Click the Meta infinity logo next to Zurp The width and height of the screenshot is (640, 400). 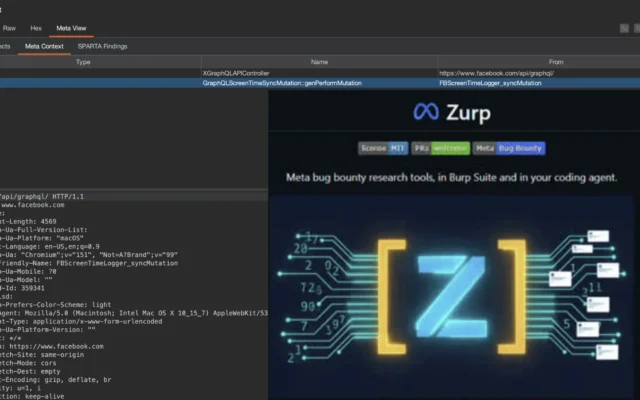click(x=426, y=112)
